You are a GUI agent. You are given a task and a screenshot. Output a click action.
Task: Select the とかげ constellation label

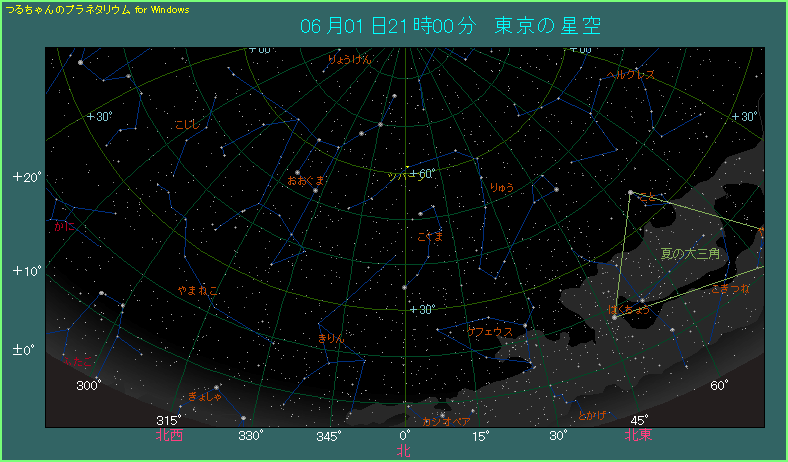click(x=592, y=415)
